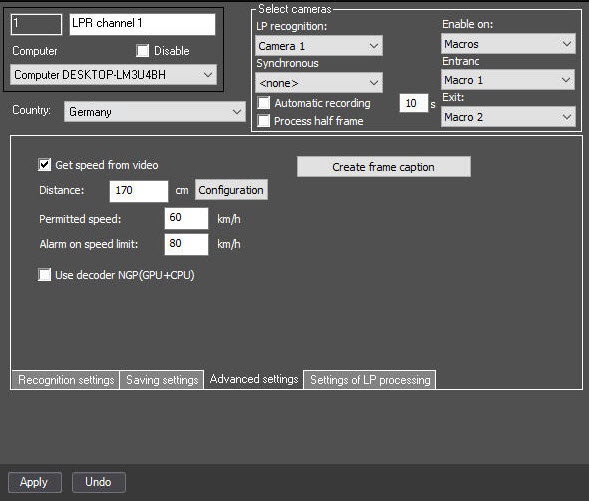This screenshot has width=589, height=501.
Task: Expand the Synchronous none dropdown
Action: coord(319,83)
